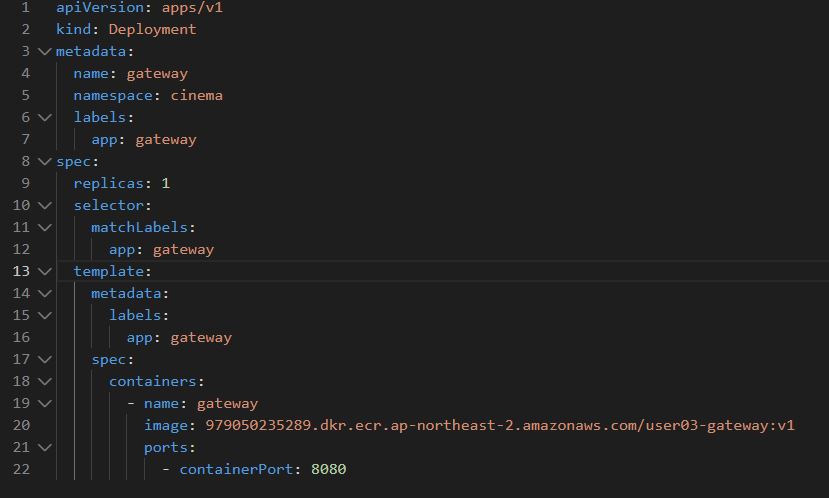Click the gateway value on line 7
Viewport: 829px width, 498px height.
pyautogui.click(x=166, y=140)
